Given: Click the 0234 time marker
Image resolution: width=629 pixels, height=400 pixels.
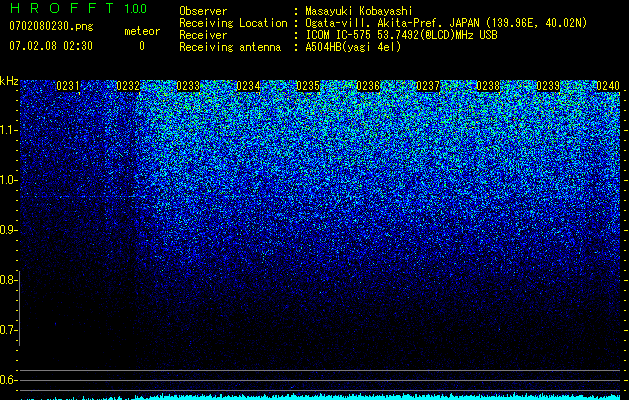Looking at the screenshot, I should (248, 86).
